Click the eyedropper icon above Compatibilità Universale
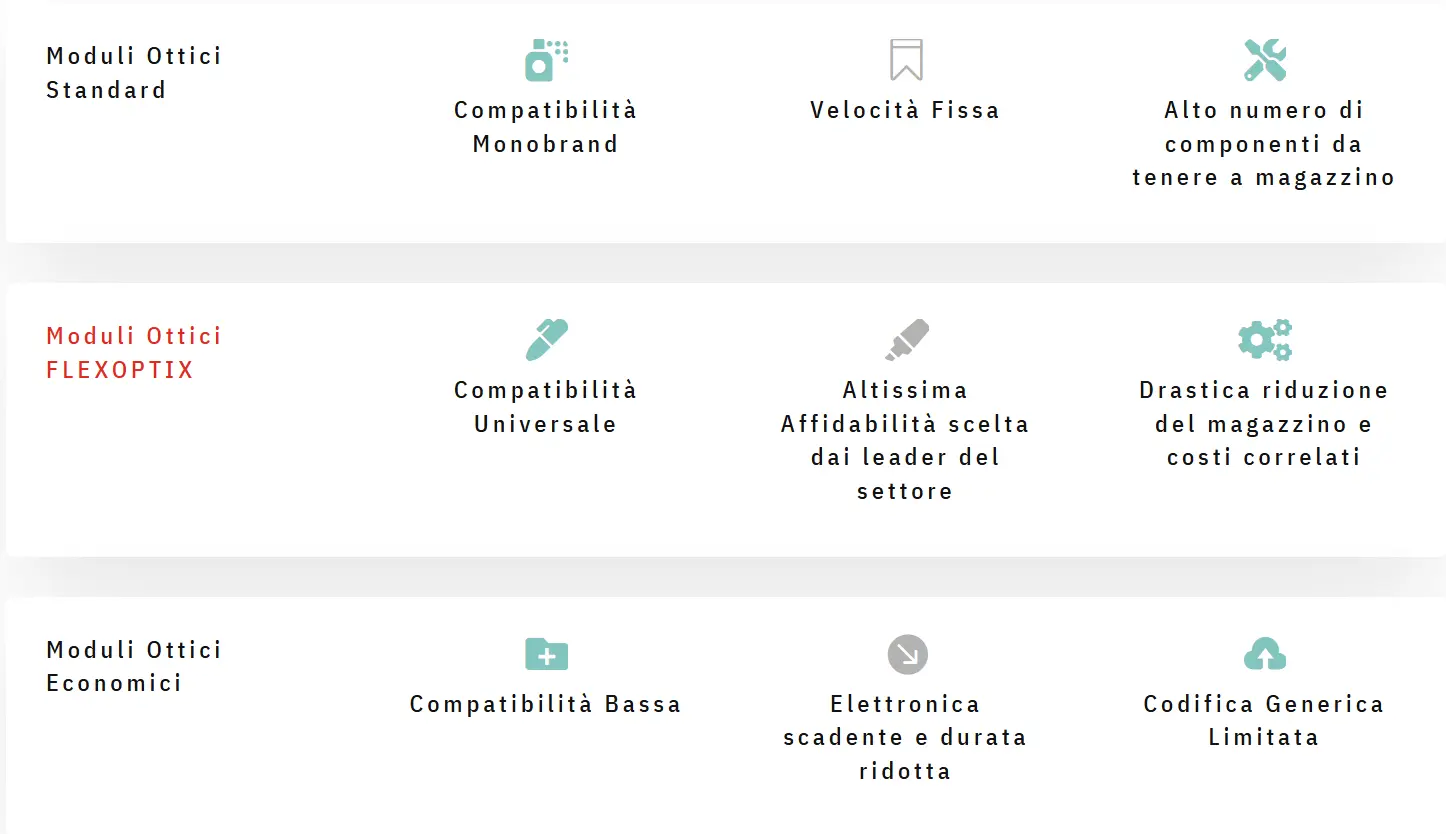This screenshot has width=1446, height=834. tap(546, 340)
